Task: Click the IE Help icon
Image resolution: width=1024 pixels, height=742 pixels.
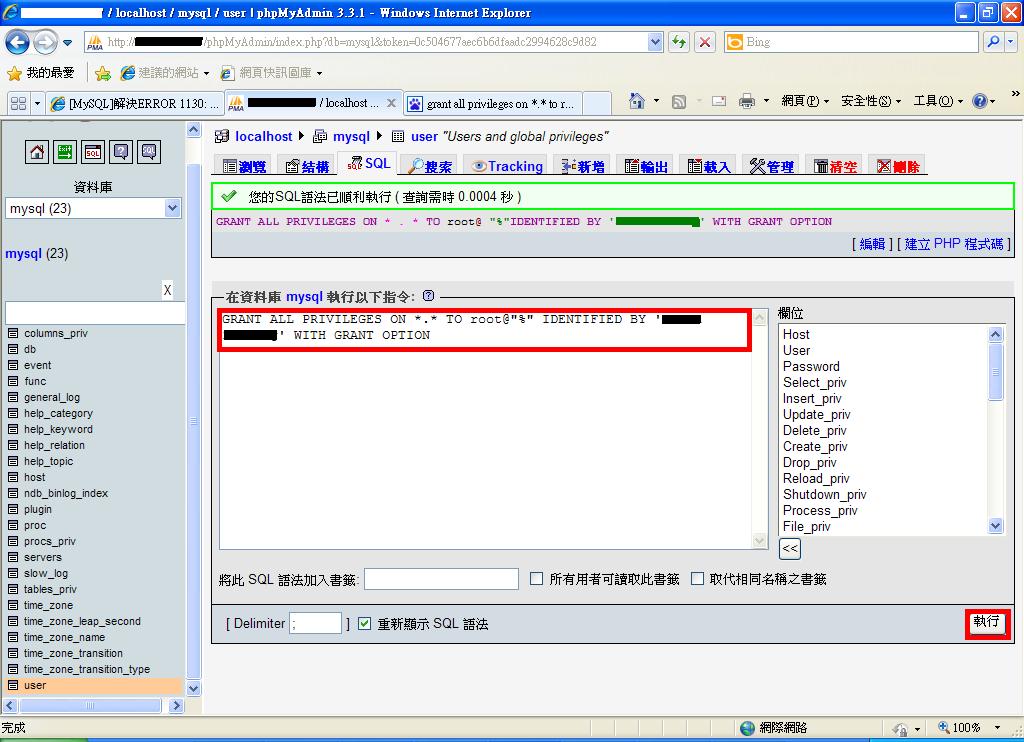Action: [980, 101]
